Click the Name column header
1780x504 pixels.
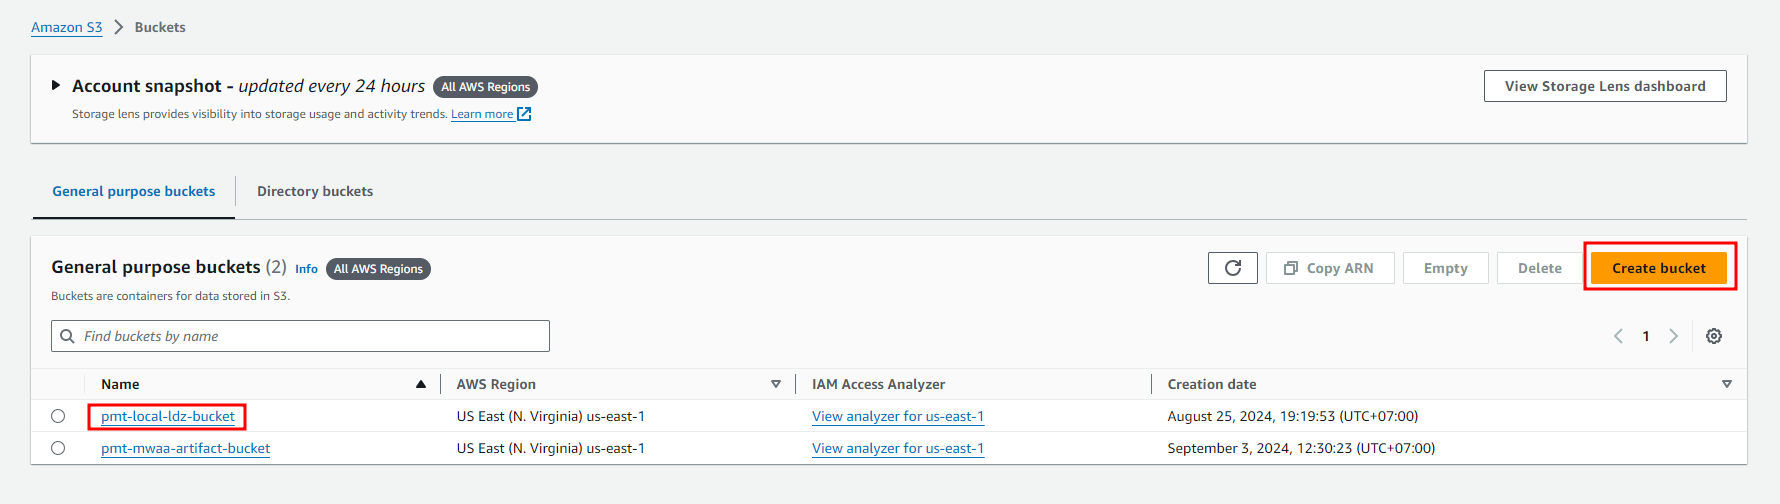click(120, 384)
